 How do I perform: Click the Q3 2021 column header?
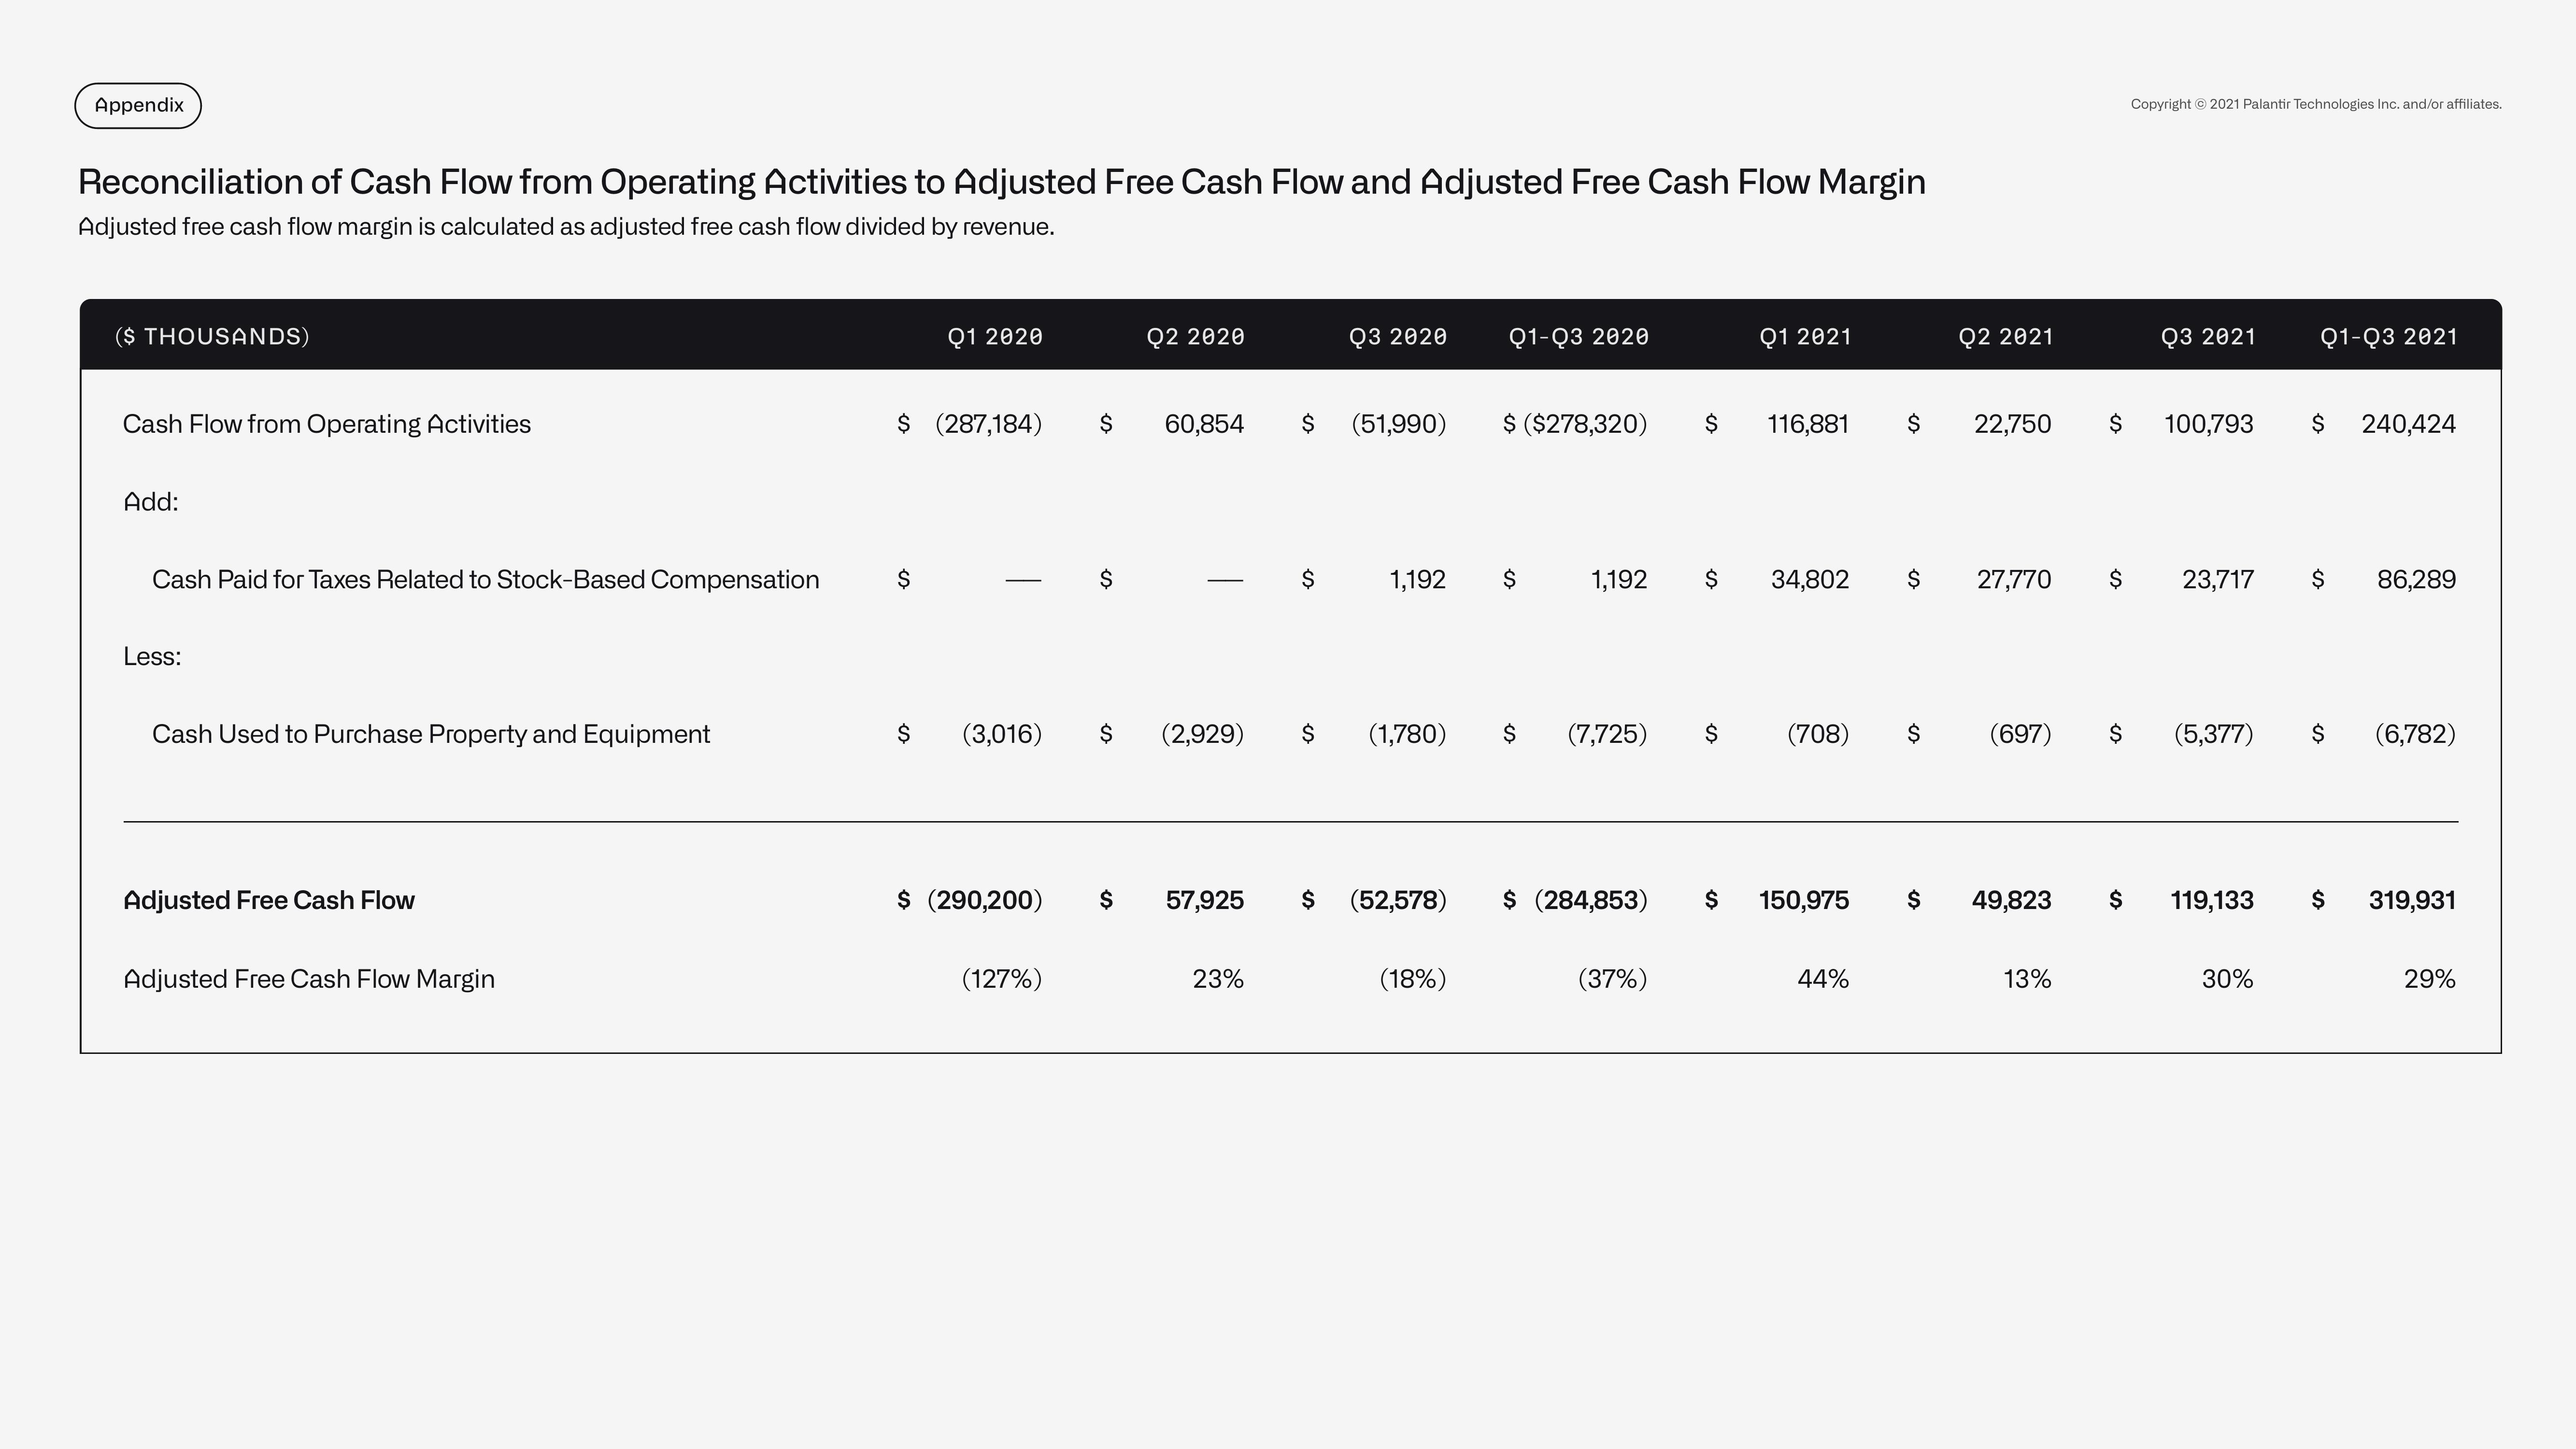coord(2208,337)
